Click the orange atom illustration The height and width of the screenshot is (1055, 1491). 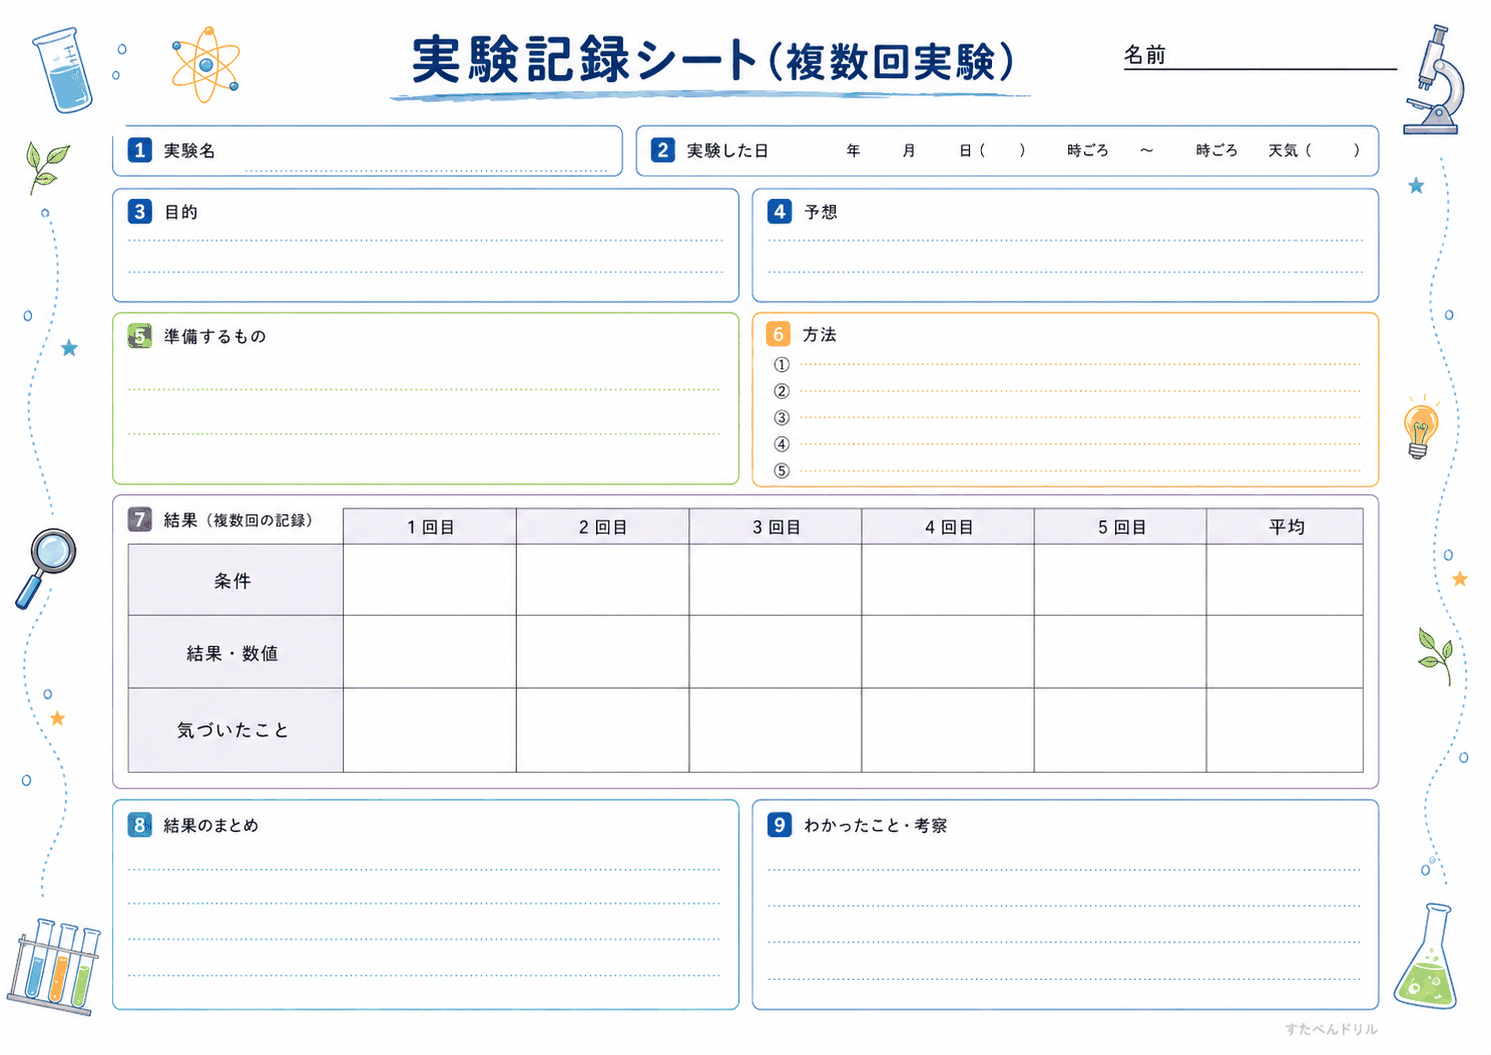[x=205, y=65]
